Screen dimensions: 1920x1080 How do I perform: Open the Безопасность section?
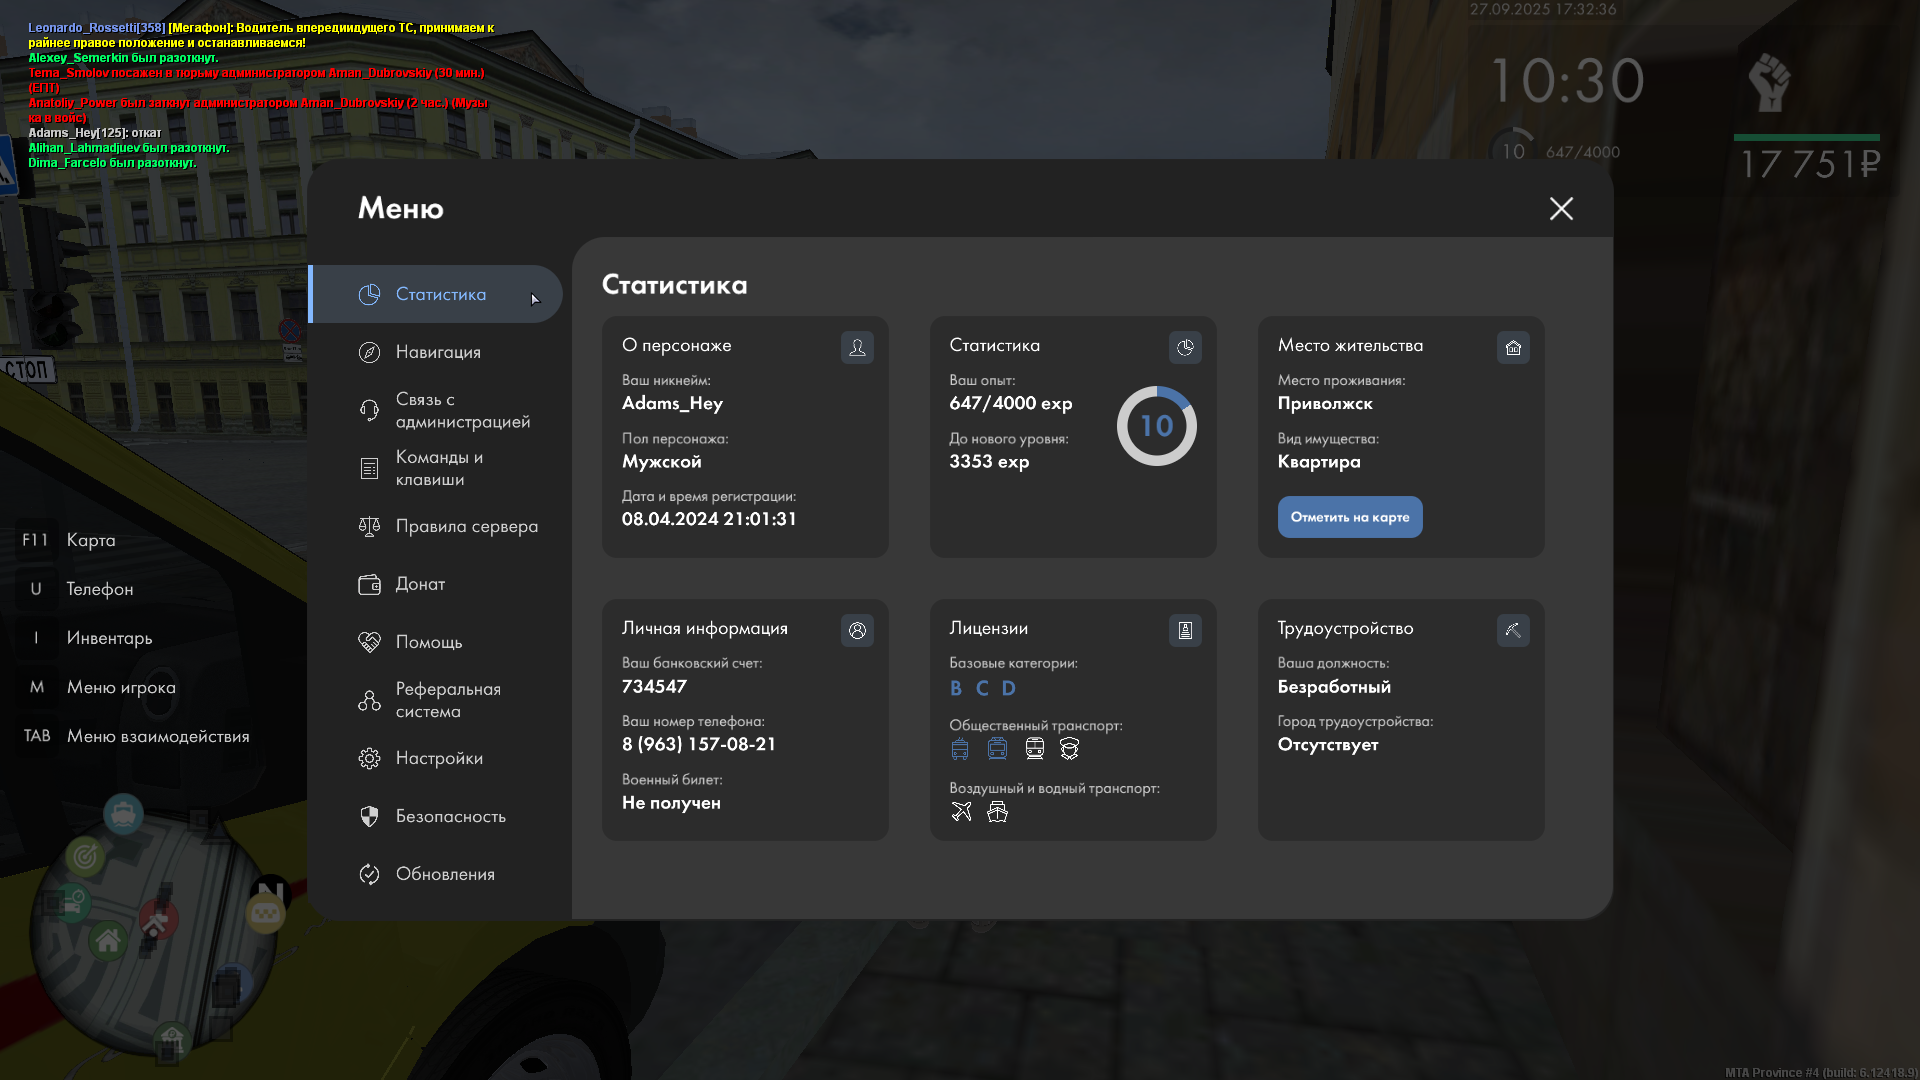450,816
